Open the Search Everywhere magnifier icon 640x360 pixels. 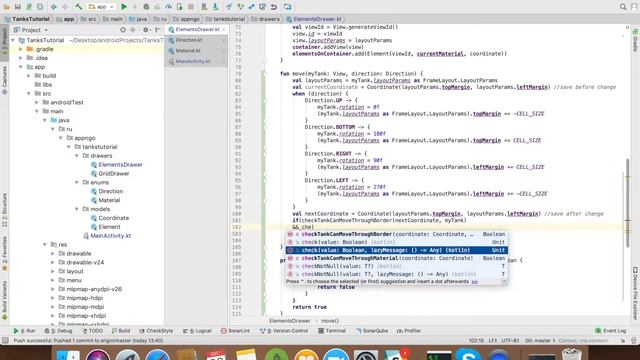click(623, 7)
